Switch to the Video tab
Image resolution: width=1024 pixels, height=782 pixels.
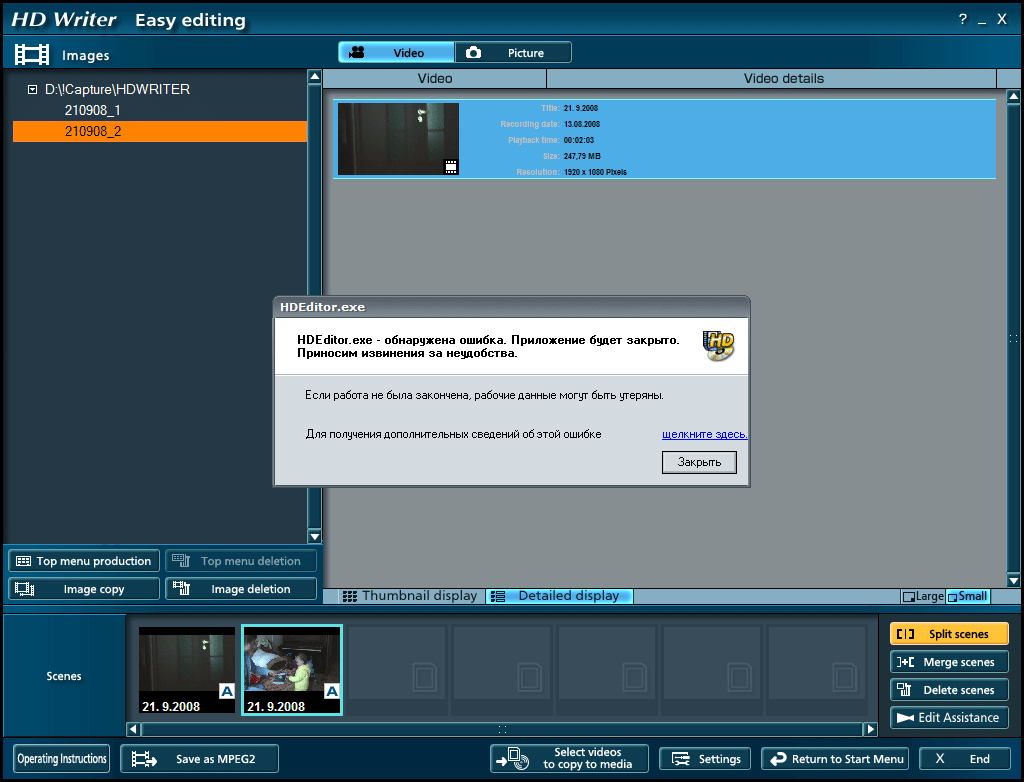pyautogui.click(x=396, y=52)
